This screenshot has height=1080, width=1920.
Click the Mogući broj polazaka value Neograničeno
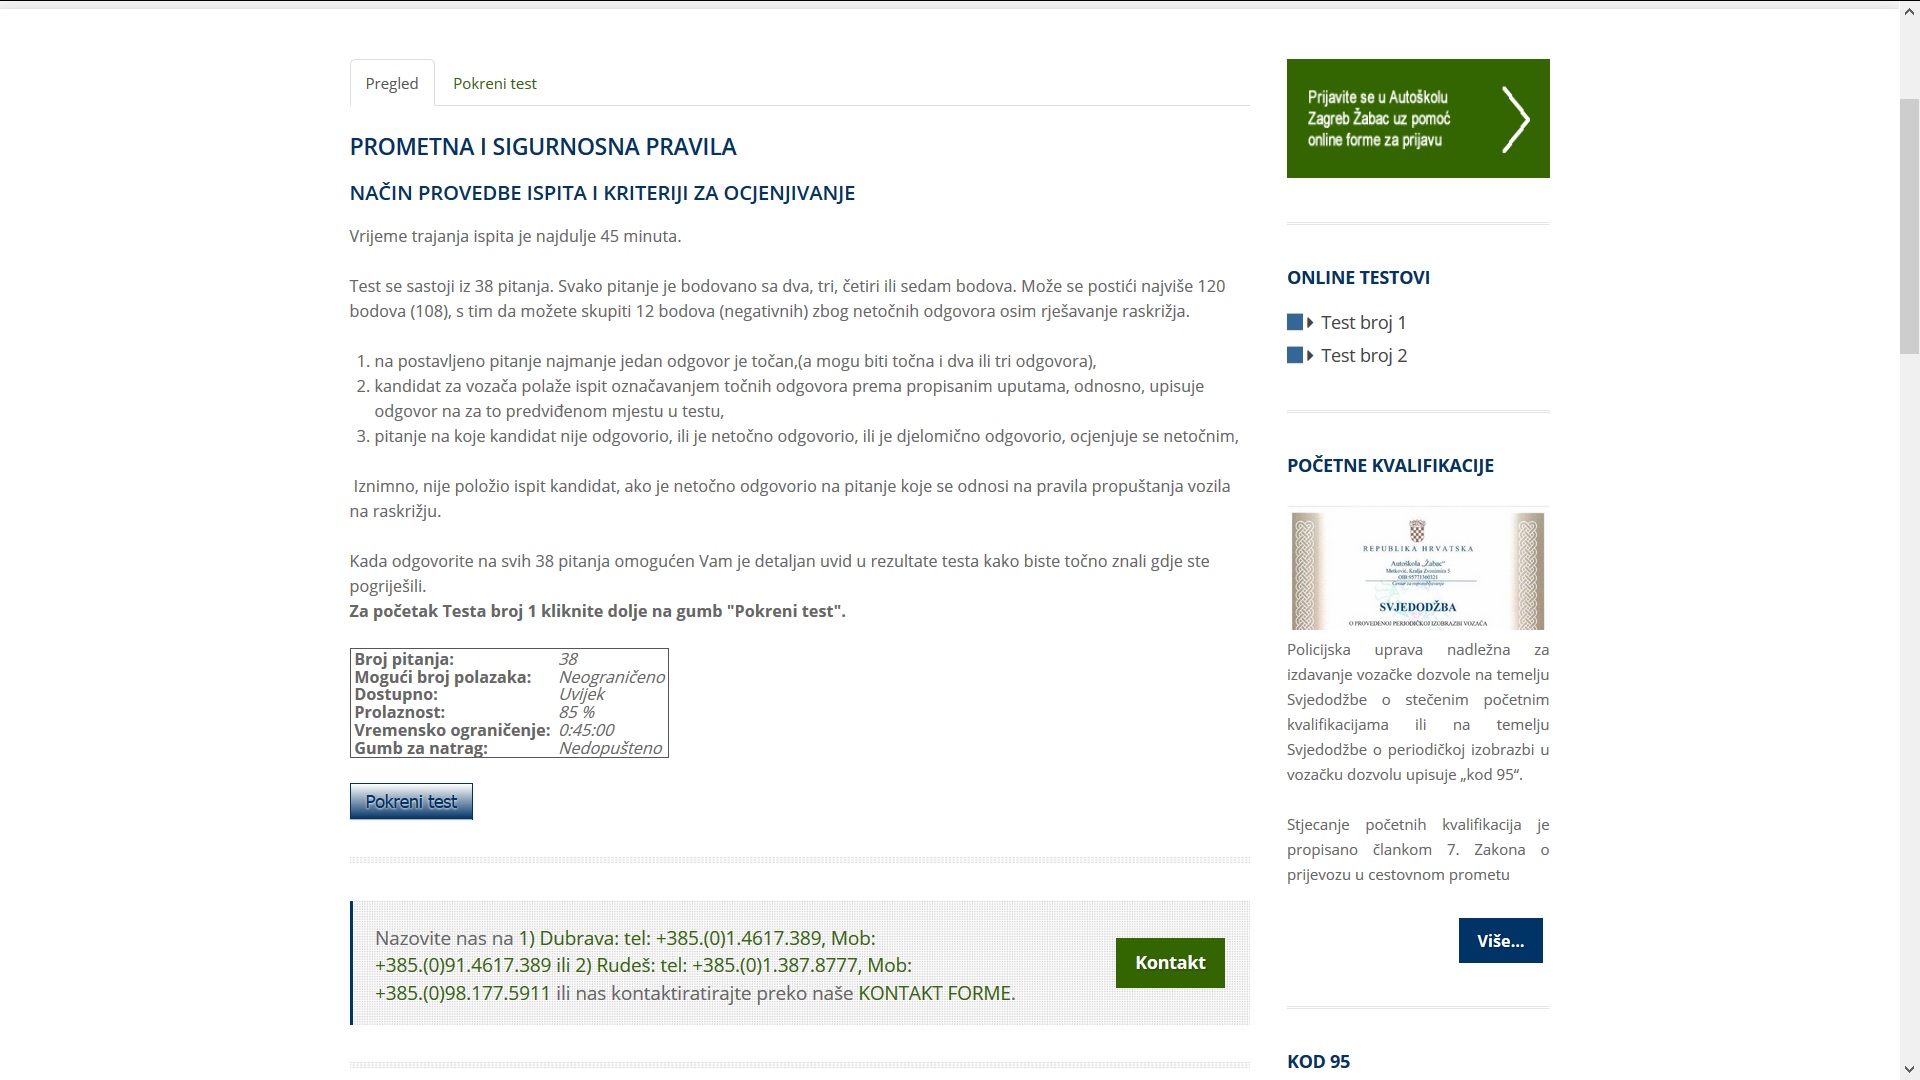coord(612,677)
